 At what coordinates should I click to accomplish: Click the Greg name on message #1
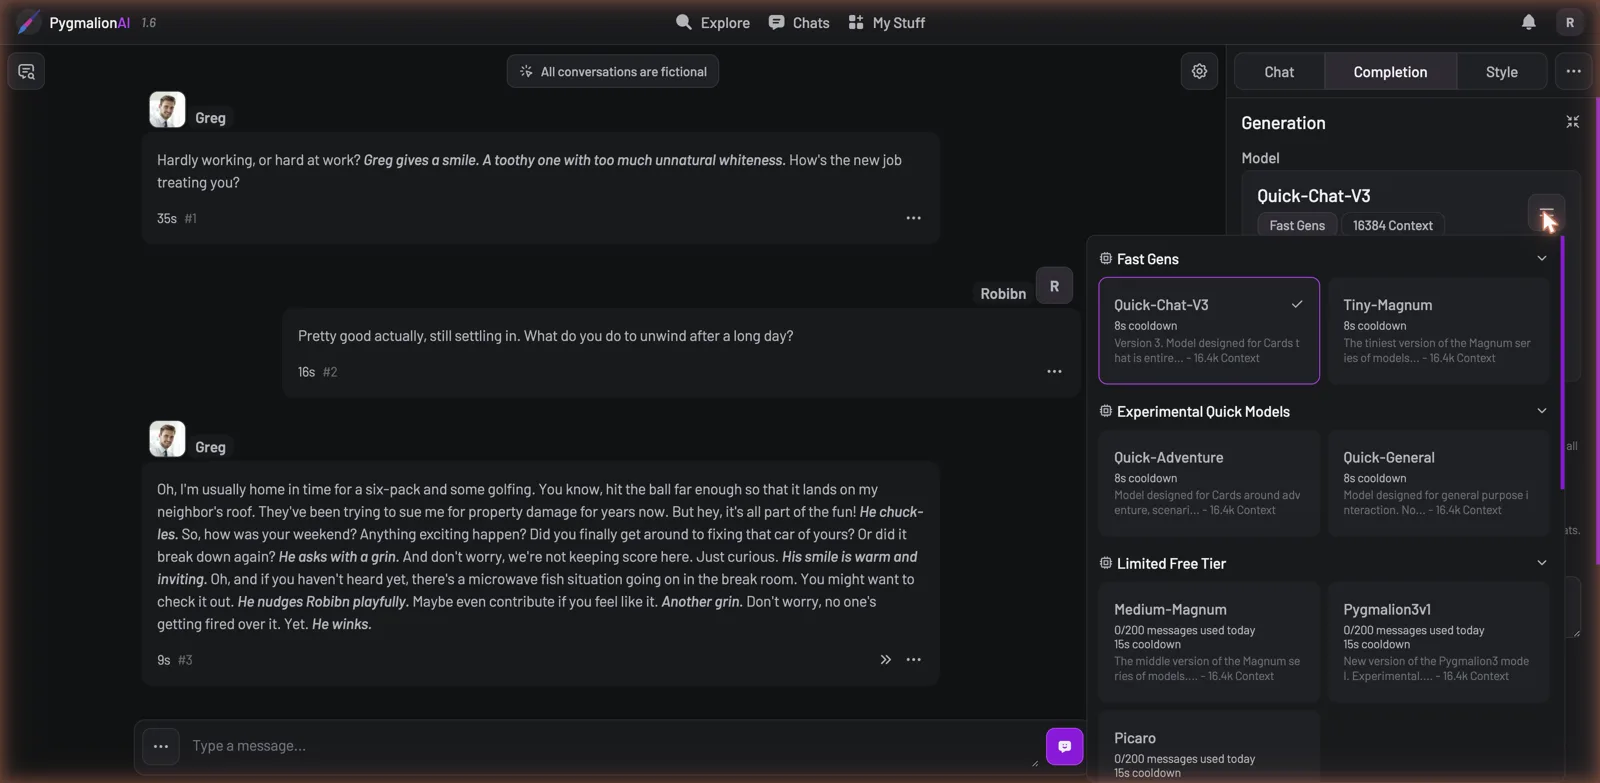[210, 118]
